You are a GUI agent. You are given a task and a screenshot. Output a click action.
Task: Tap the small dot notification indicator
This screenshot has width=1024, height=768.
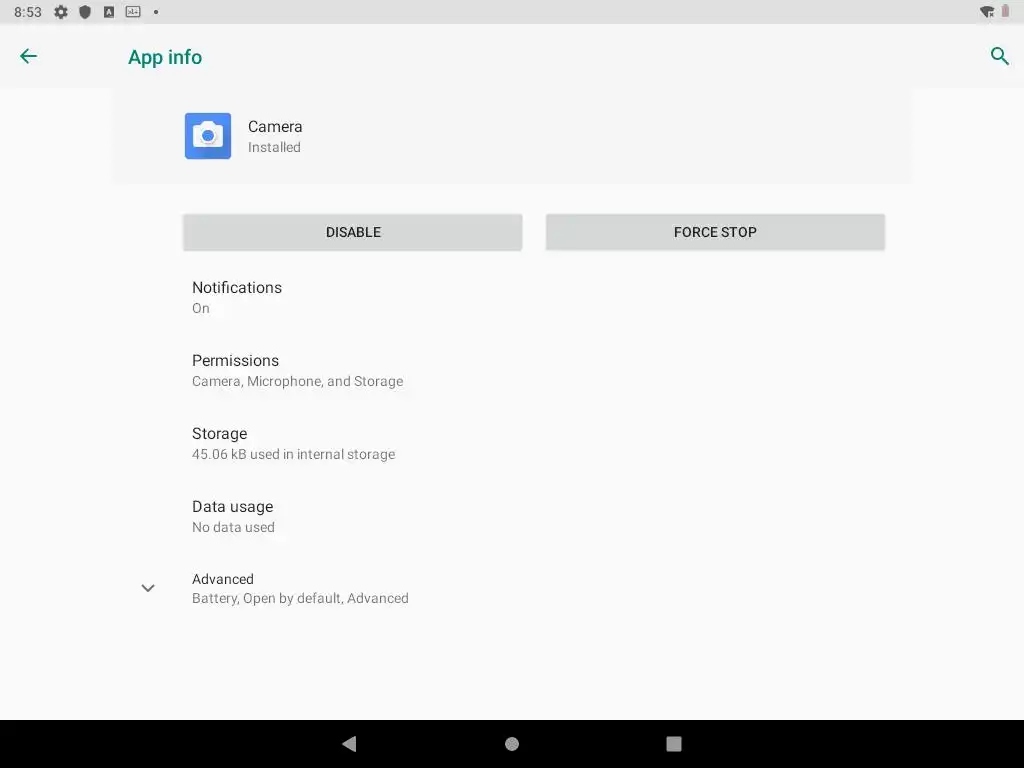pyautogui.click(x=156, y=12)
